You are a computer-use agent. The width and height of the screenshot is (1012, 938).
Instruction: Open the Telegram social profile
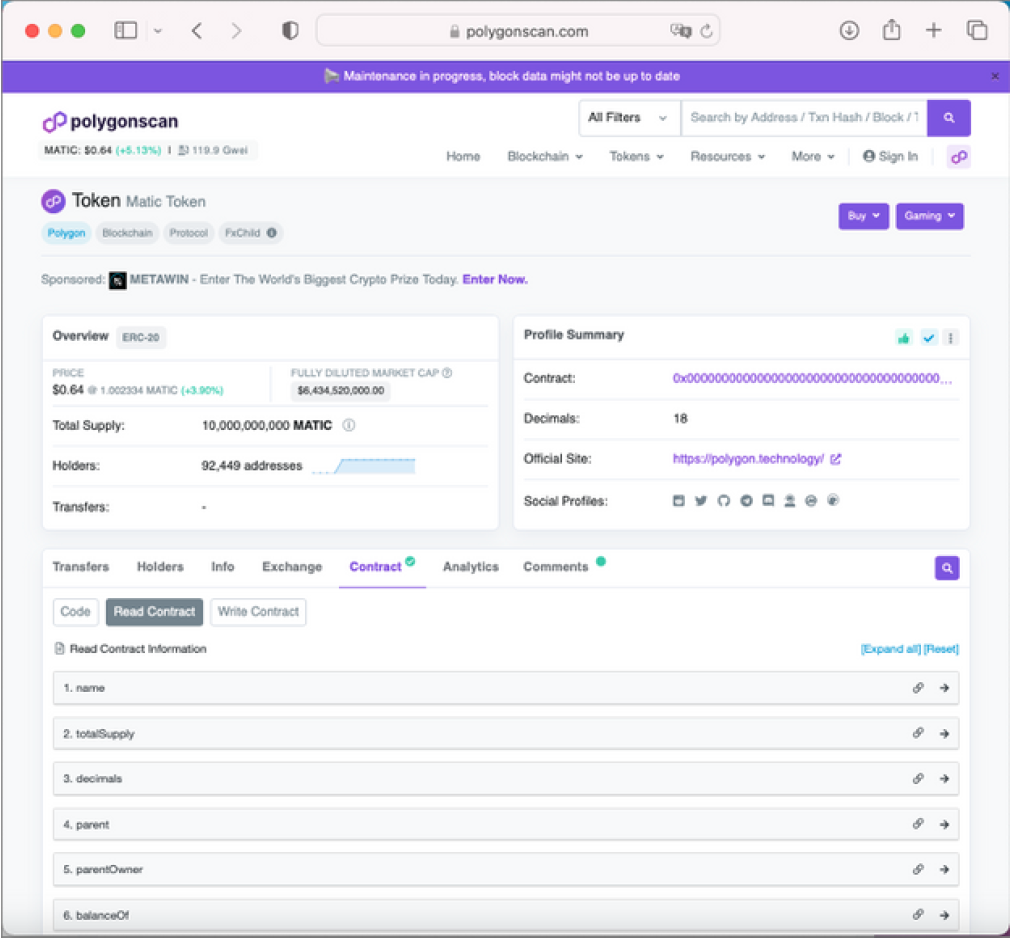tap(746, 500)
